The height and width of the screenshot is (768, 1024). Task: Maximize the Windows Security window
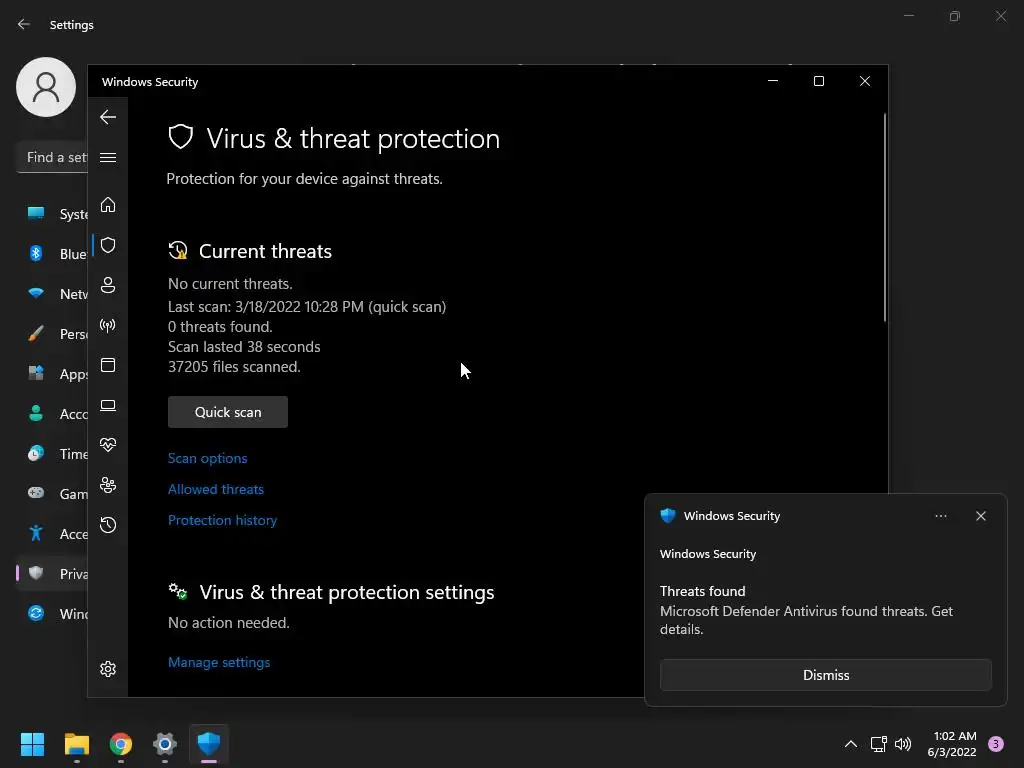(818, 81)
